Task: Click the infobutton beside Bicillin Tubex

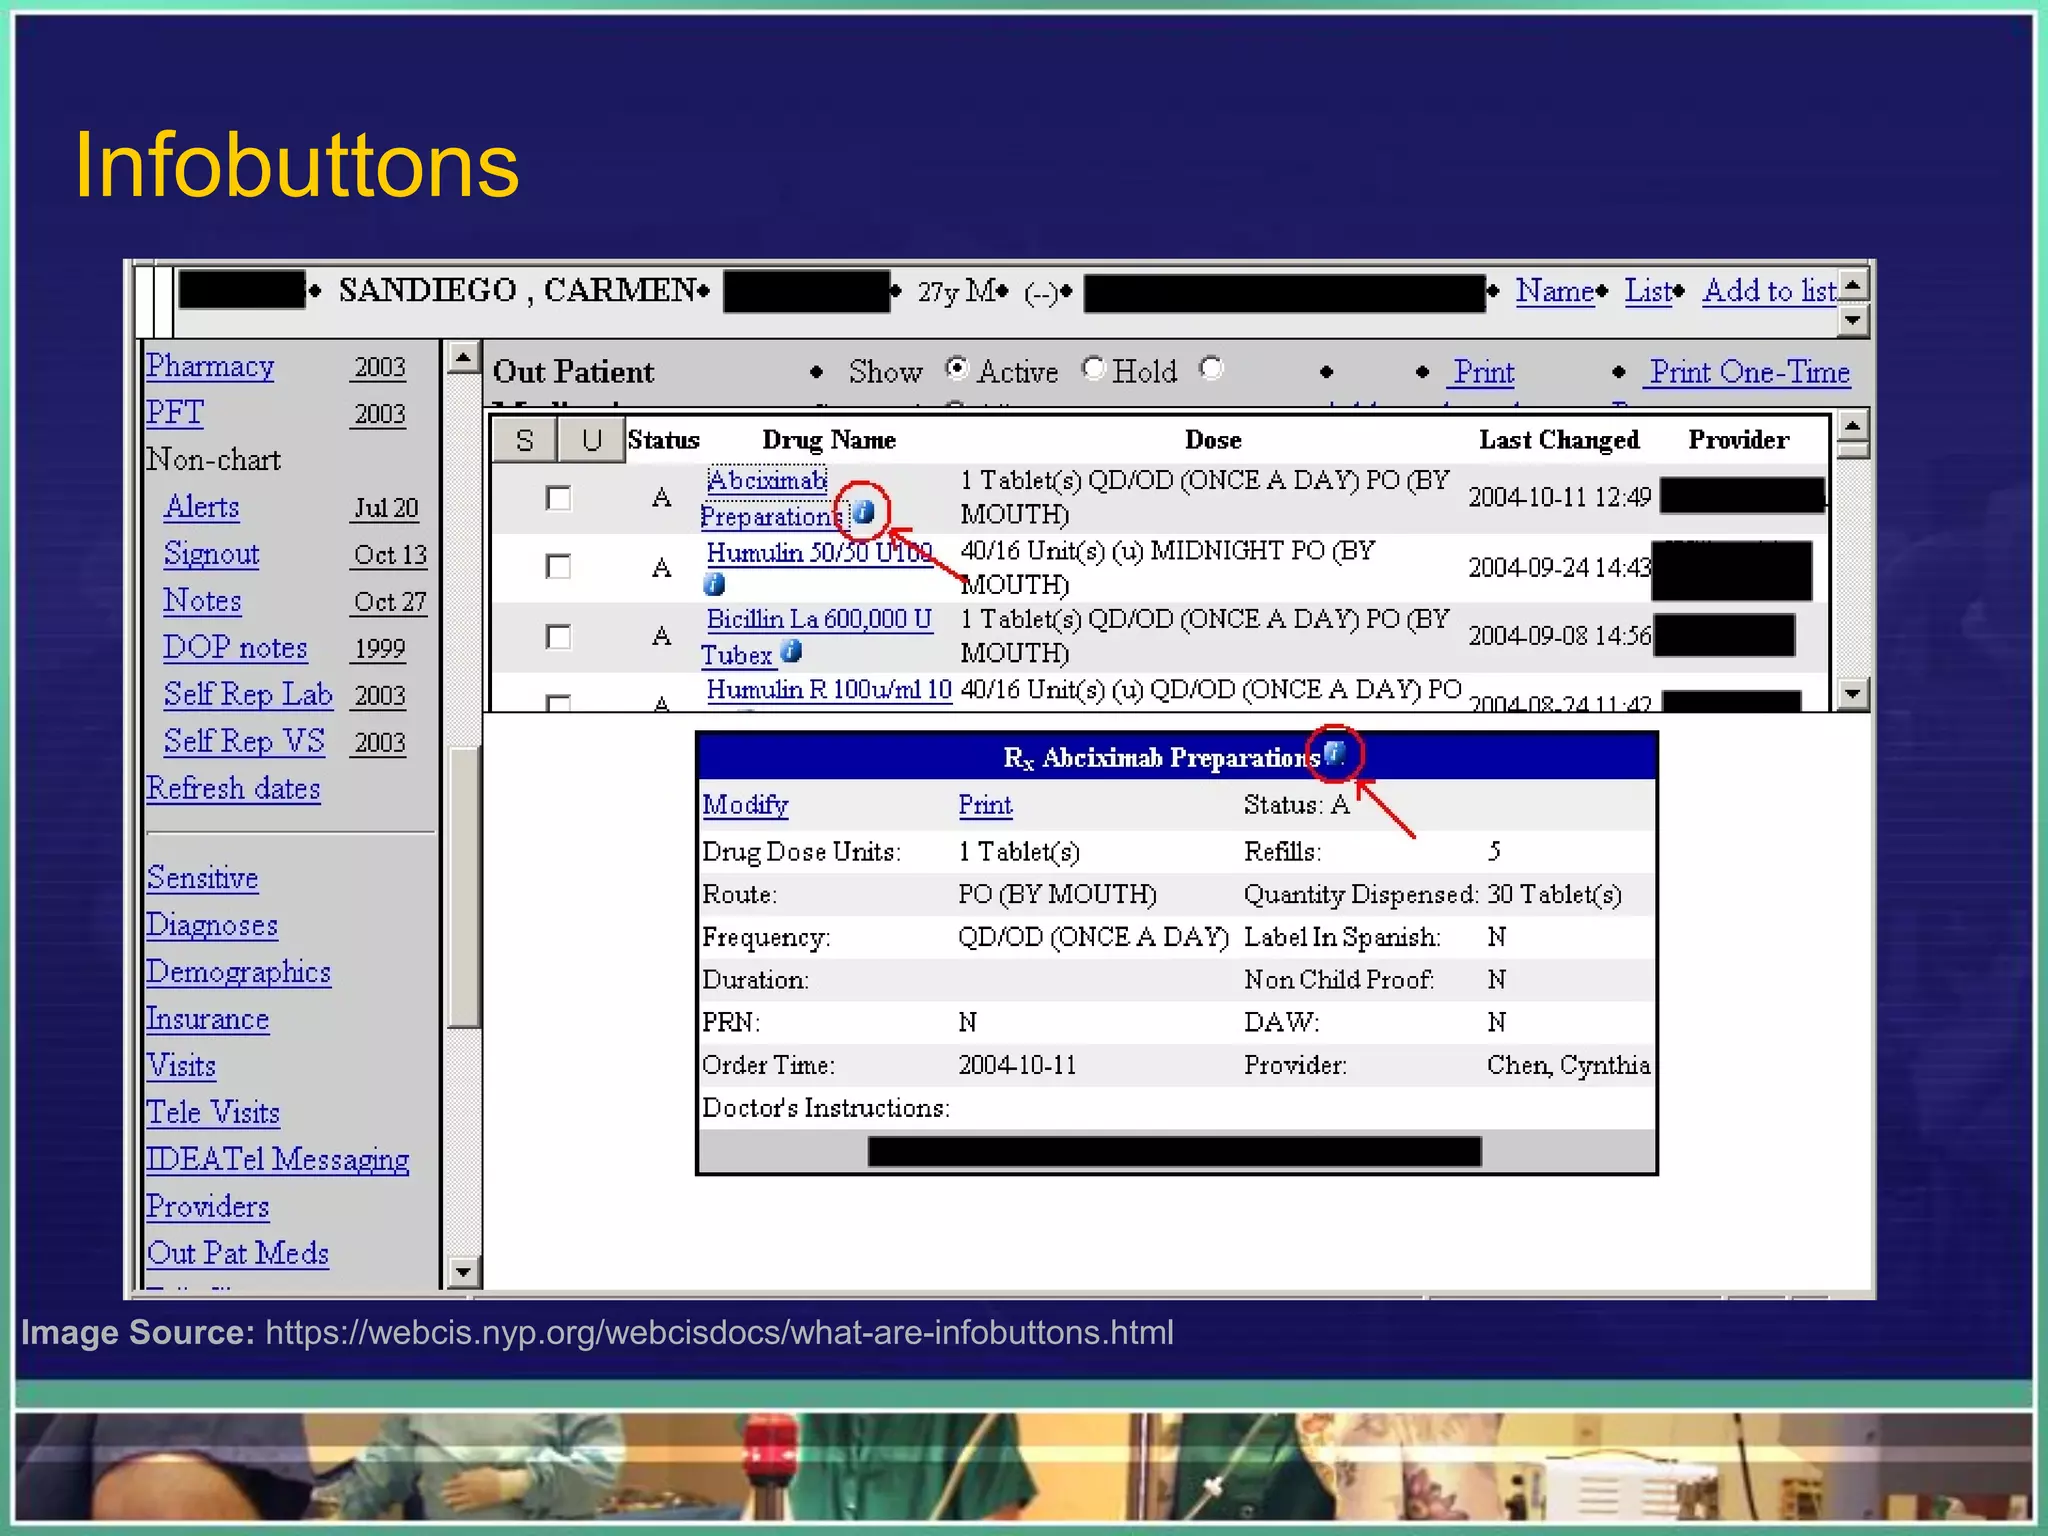Action: 791,652
